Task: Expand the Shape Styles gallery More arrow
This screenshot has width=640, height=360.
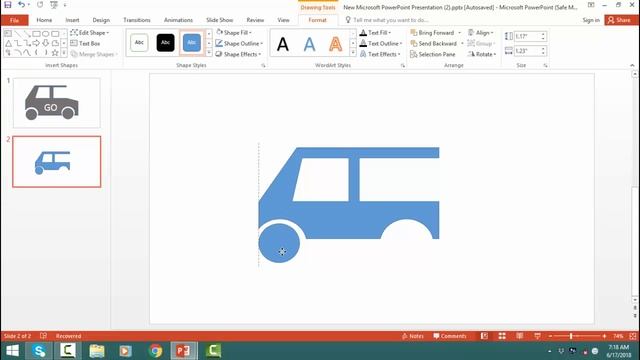Action: 209,53
